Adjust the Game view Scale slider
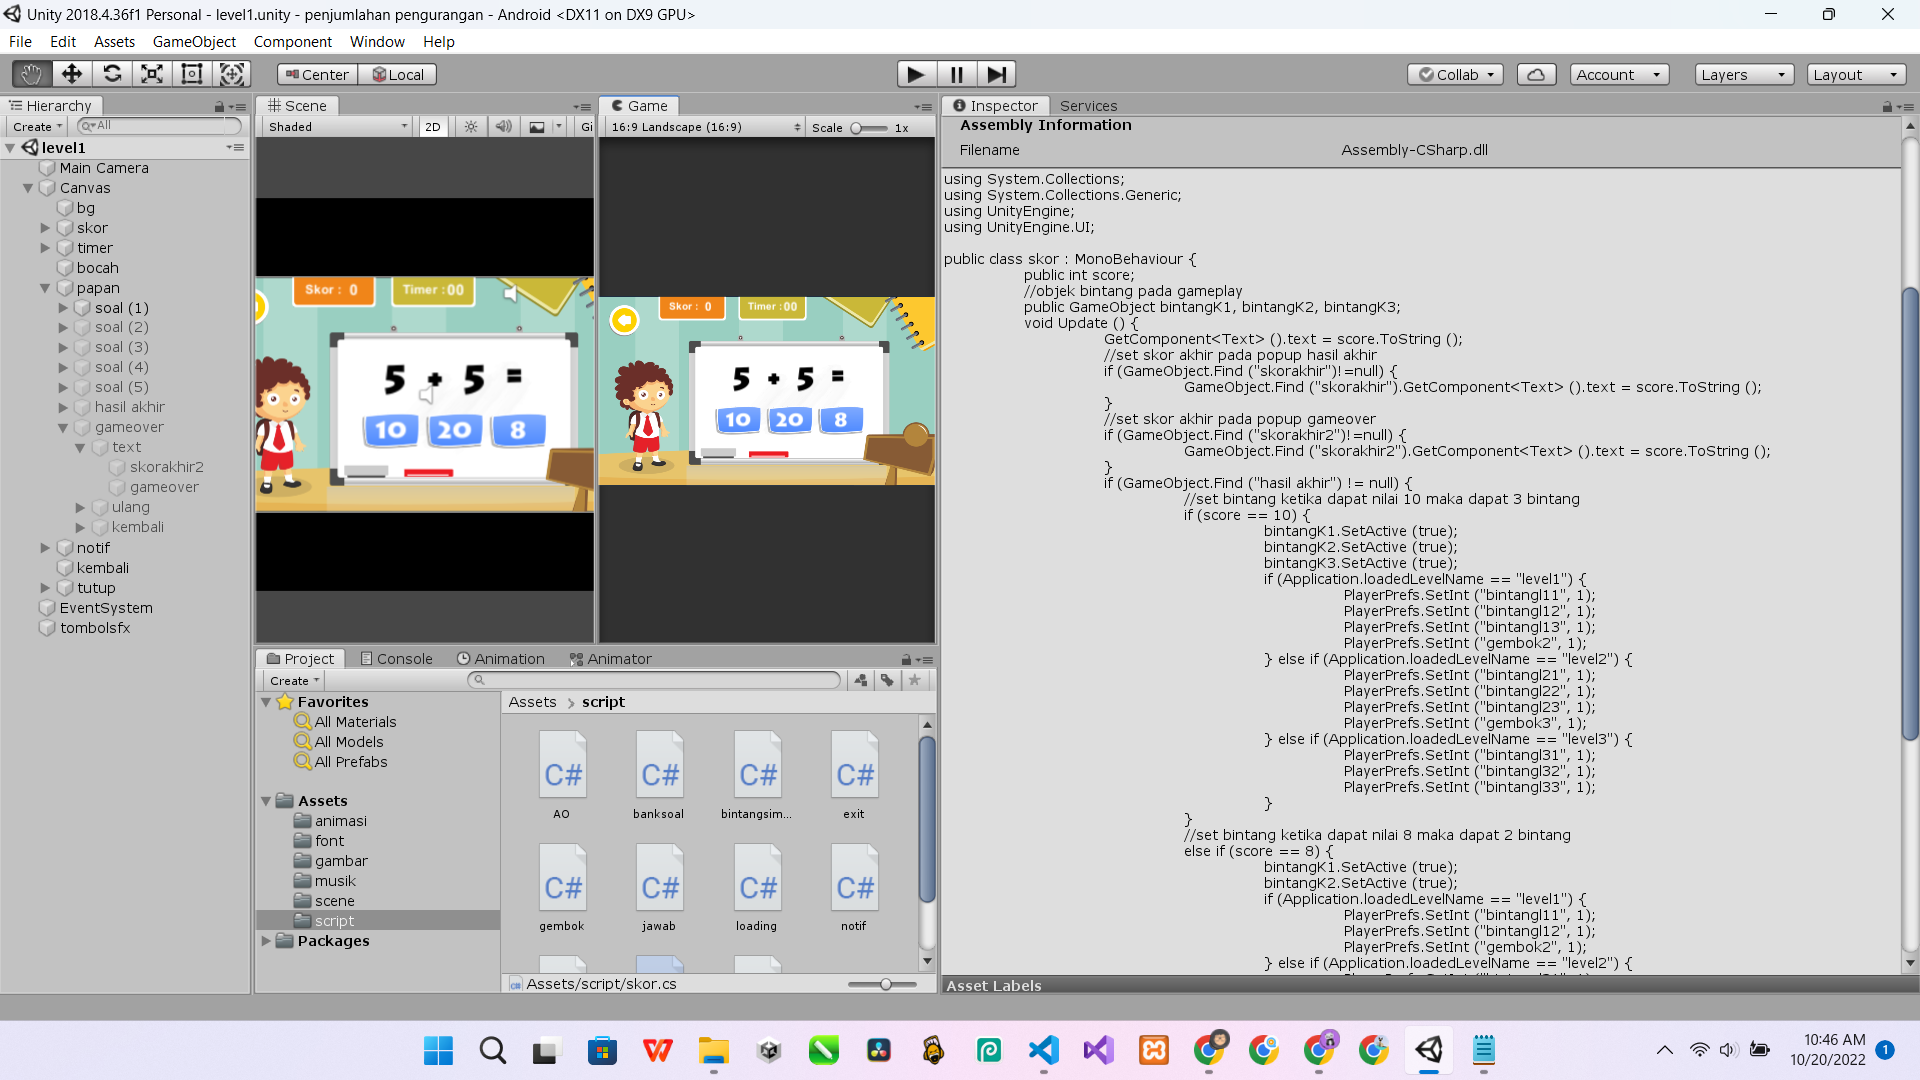Image resolution: width=1920 pixels, height=1080 pixels. [857, 128]
